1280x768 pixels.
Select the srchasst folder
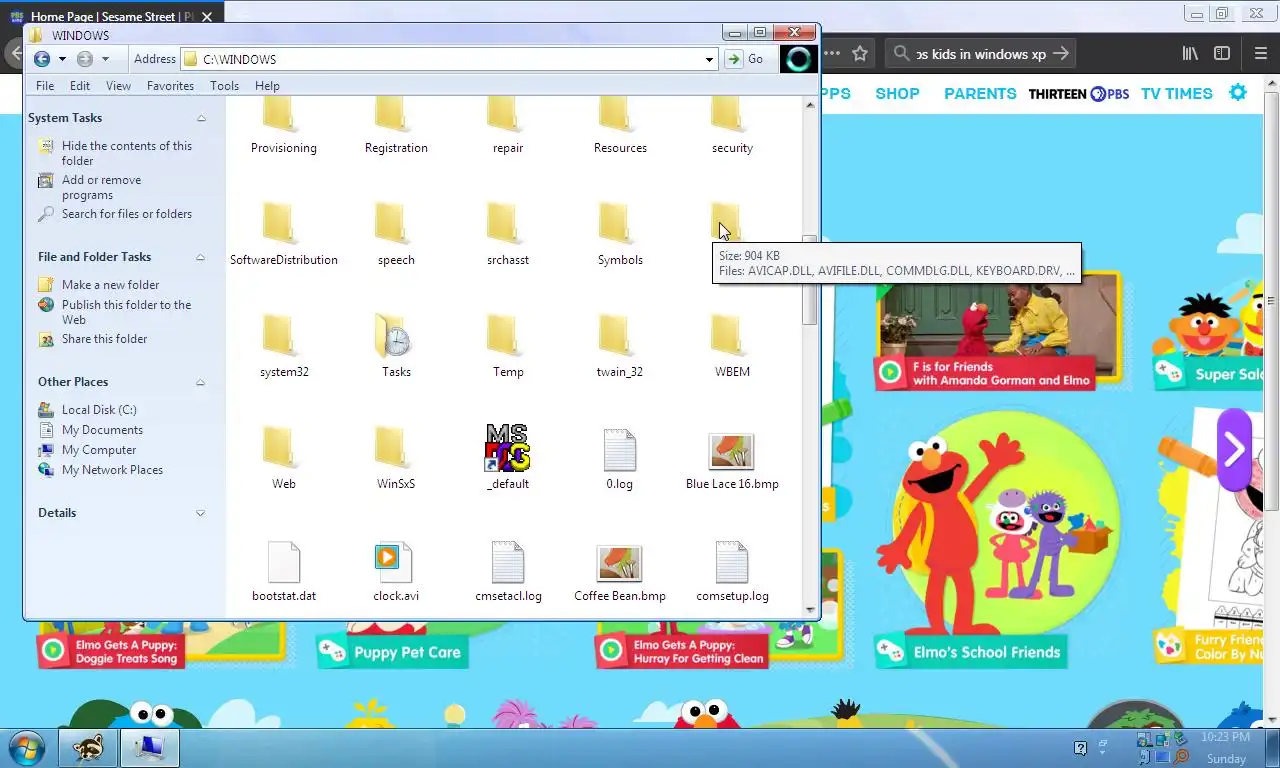[508, 234]
